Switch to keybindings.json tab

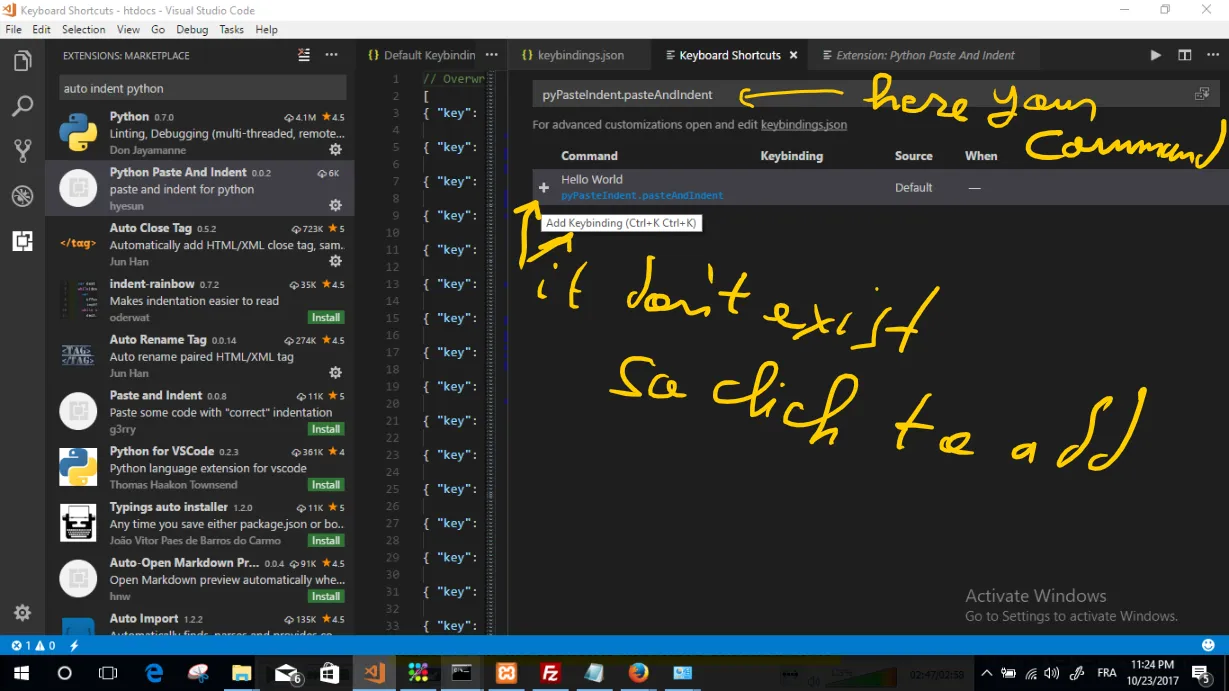tap(580, 56)
